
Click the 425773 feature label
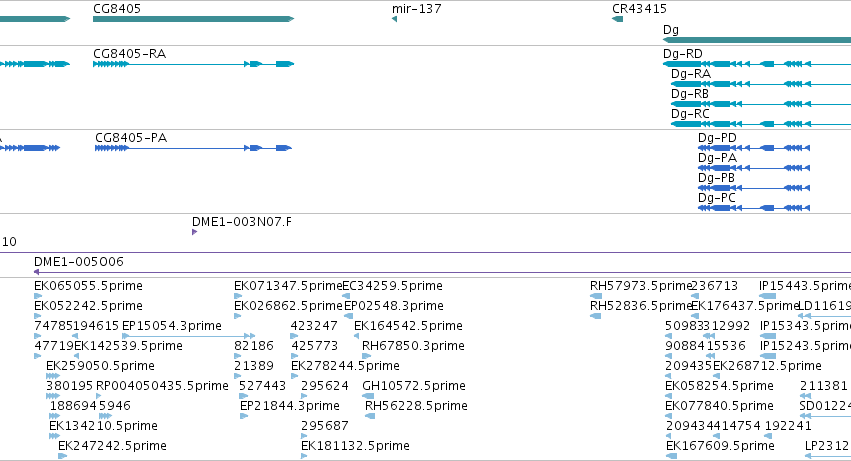pyautogui.click(x=315, y=346)
